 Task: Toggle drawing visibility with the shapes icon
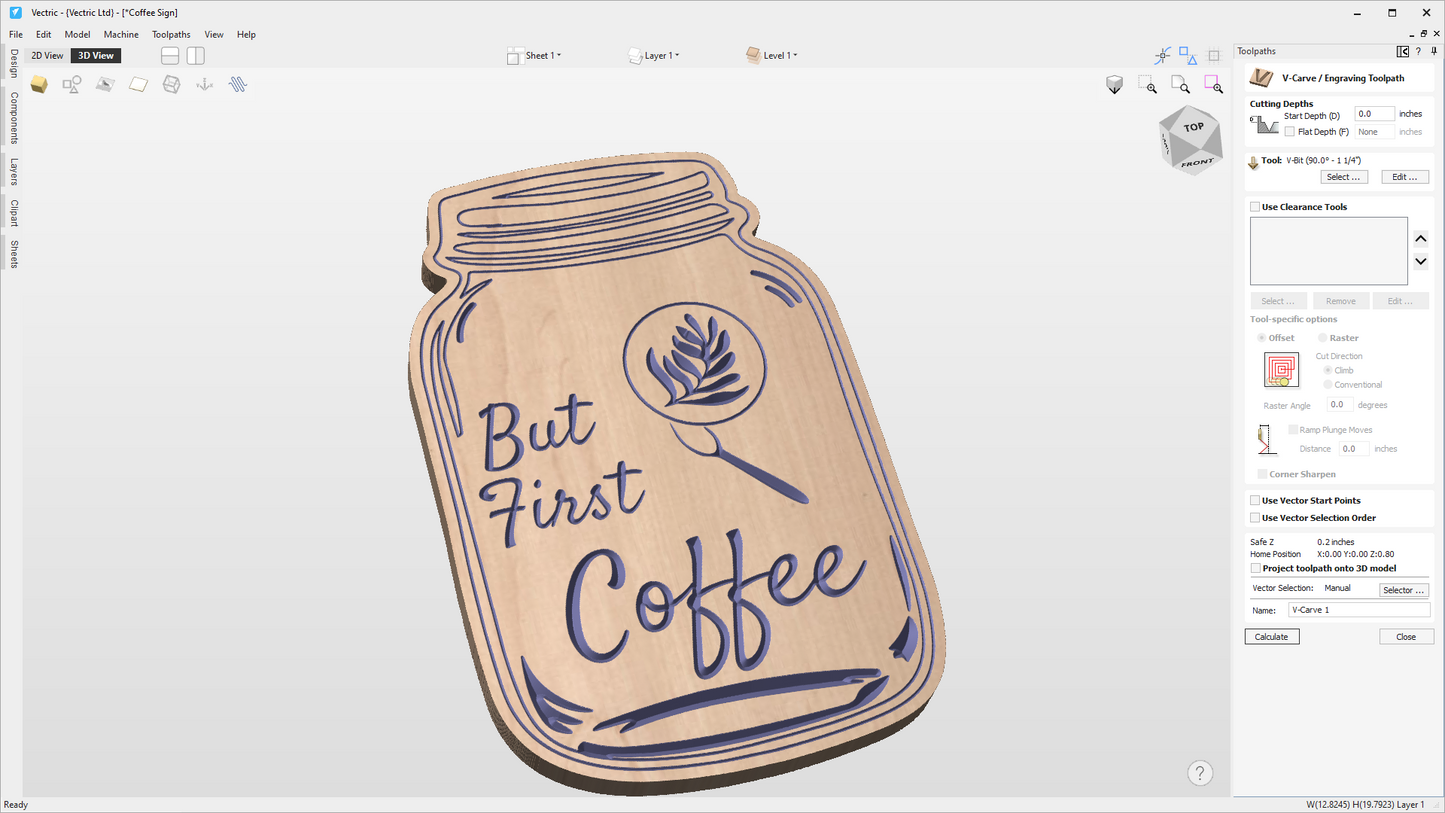point(71,84)
